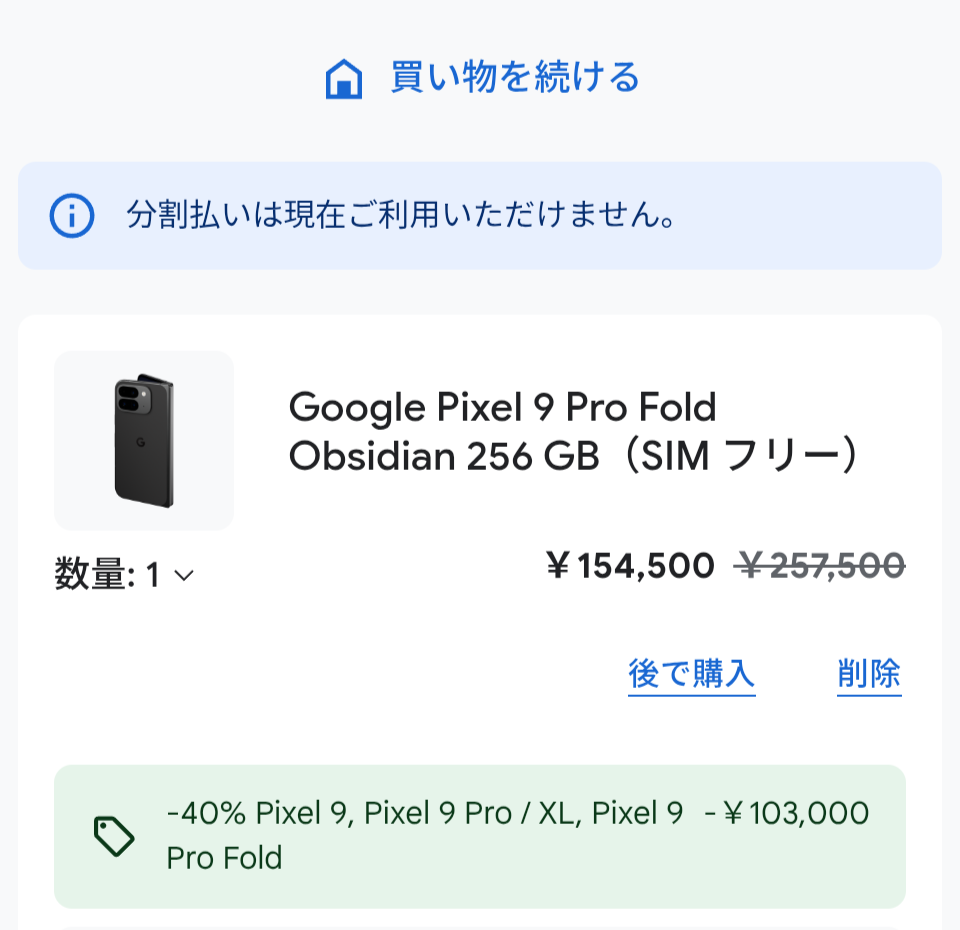Click the quantity value 1
960x930 pixels.
[152, 575]
